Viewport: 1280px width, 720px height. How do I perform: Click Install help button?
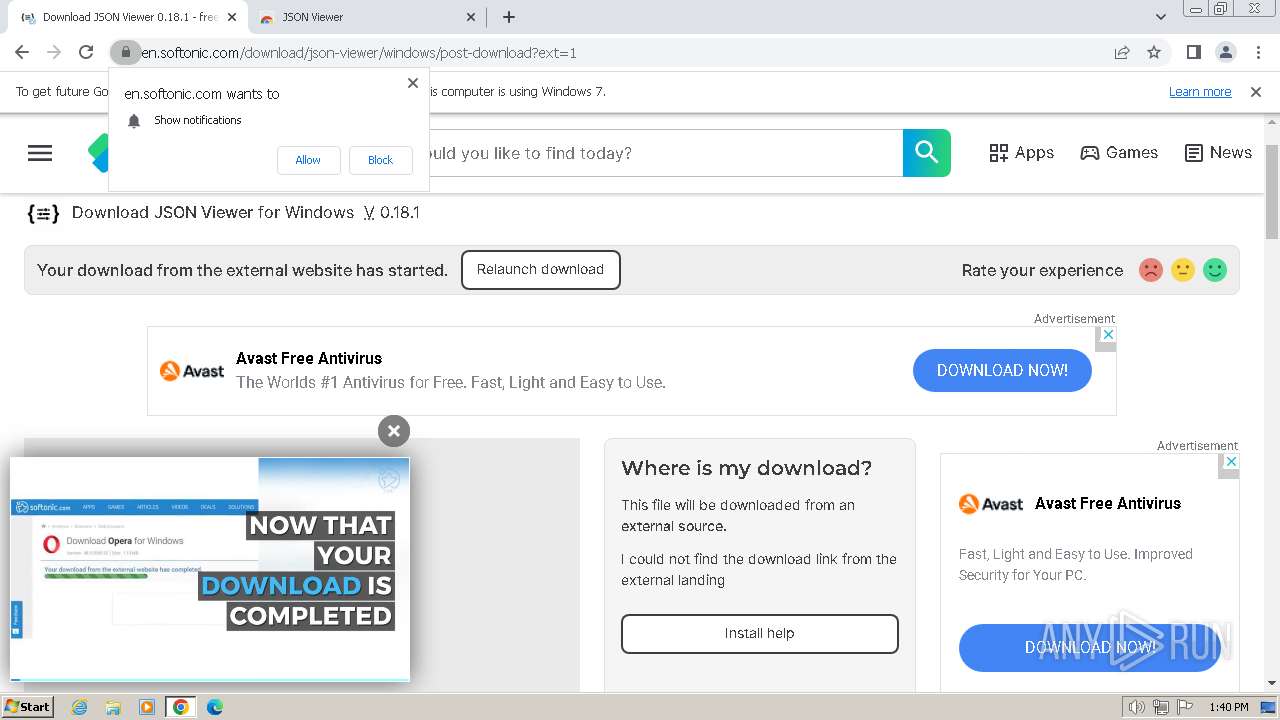(760, 634)
